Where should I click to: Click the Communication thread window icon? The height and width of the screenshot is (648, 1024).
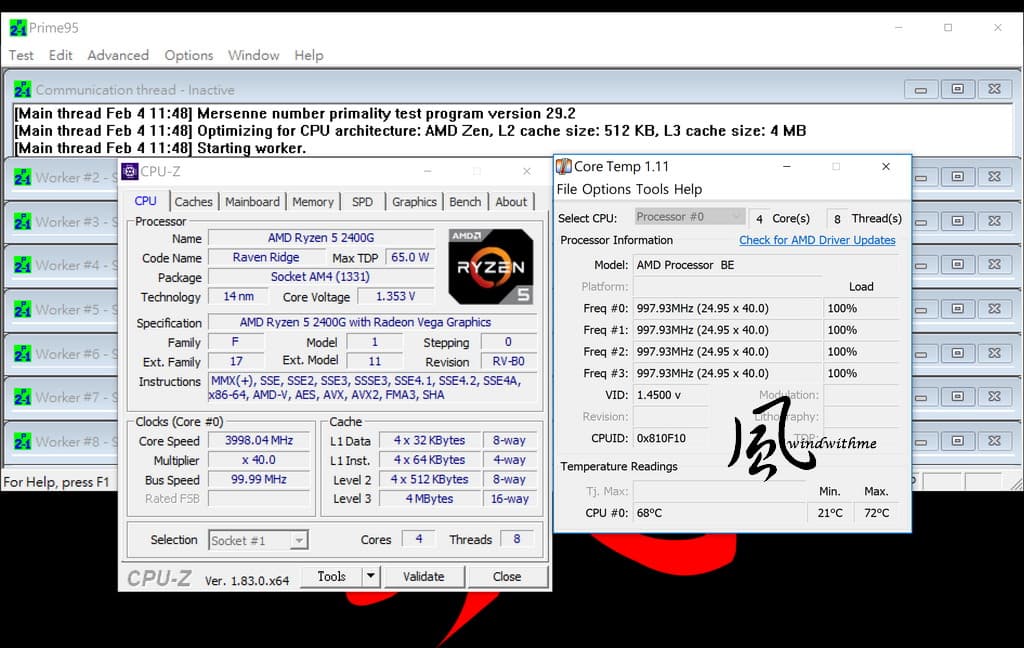[x=22, y=89]
